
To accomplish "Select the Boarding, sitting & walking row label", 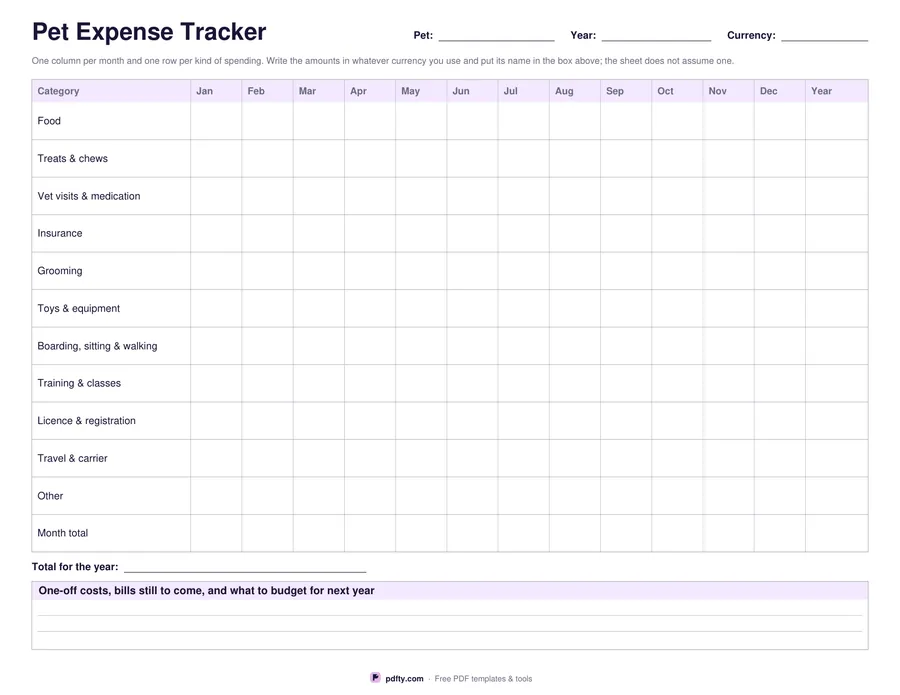I will click(x=97, y=346).
